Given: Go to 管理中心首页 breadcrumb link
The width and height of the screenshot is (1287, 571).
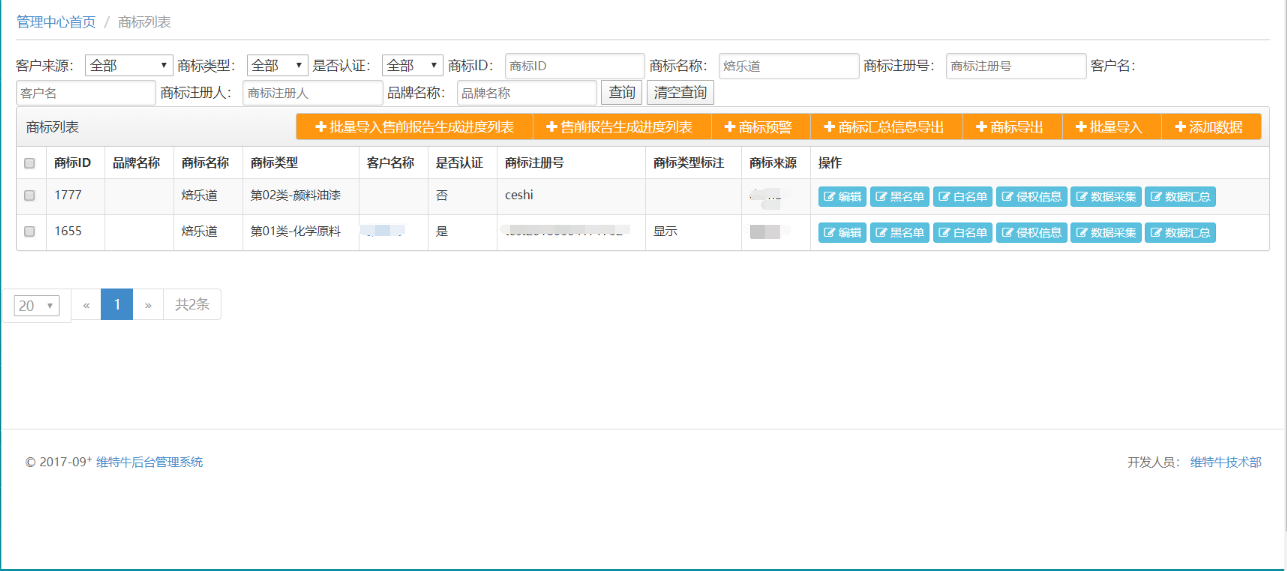Looking at the screenshot, I should 56,21.
